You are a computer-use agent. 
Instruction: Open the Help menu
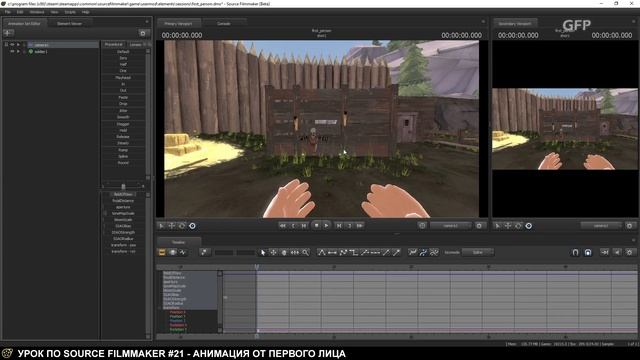[85, 12]
